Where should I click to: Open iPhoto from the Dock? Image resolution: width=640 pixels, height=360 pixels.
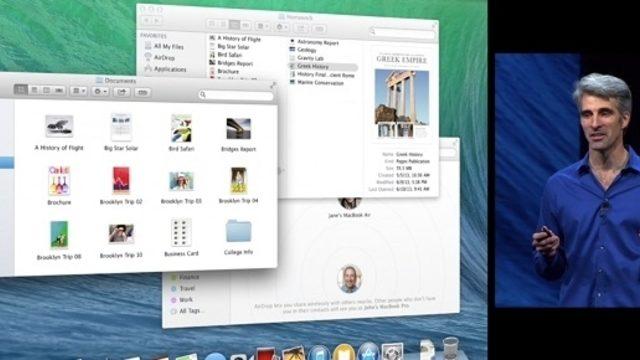coord(293,353)
